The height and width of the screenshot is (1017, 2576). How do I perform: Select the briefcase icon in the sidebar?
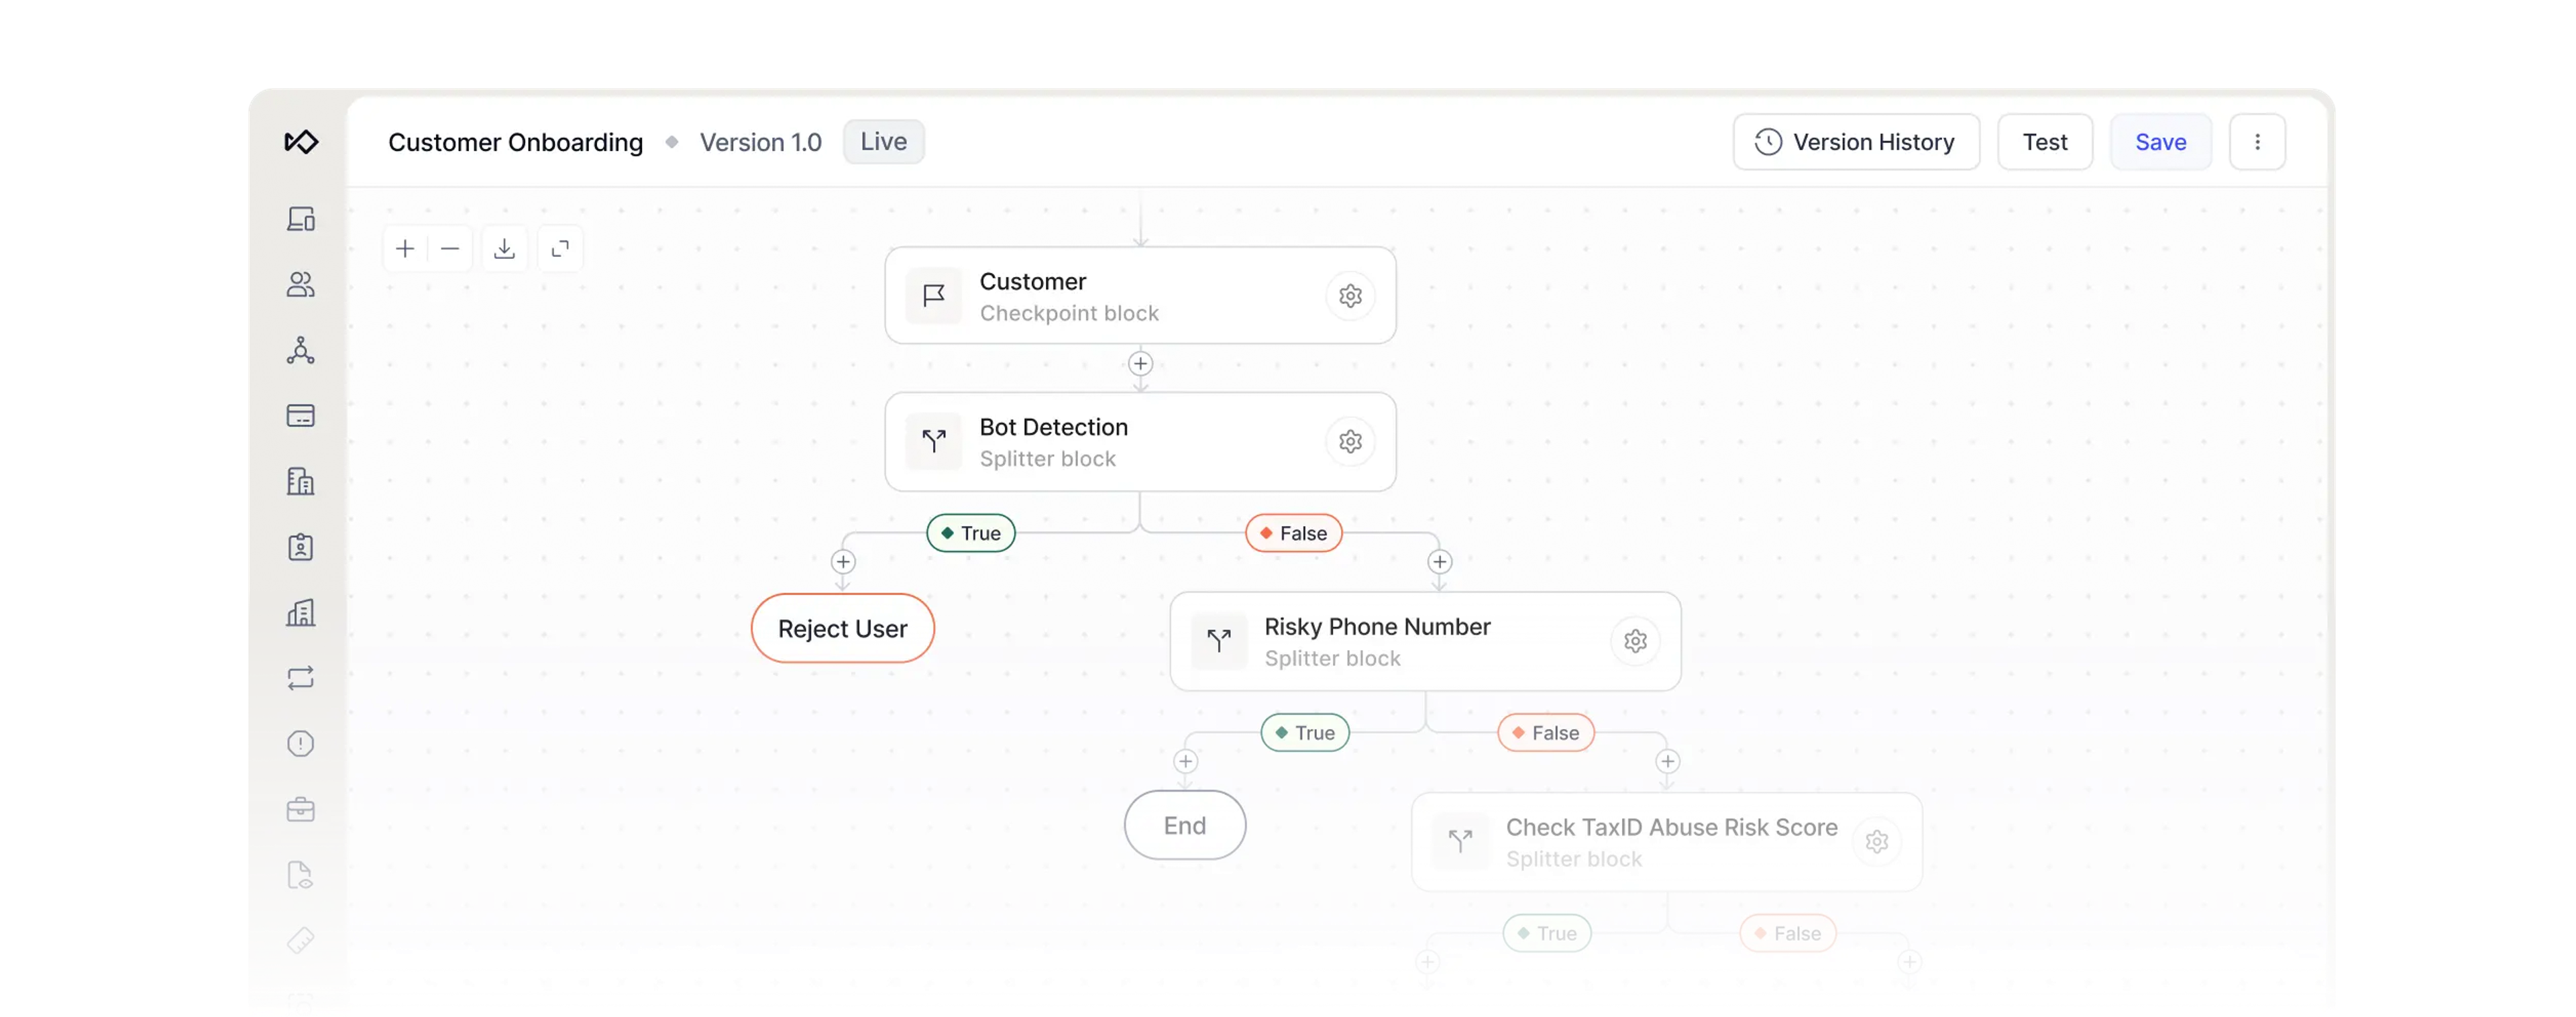(x=301, y=809)
